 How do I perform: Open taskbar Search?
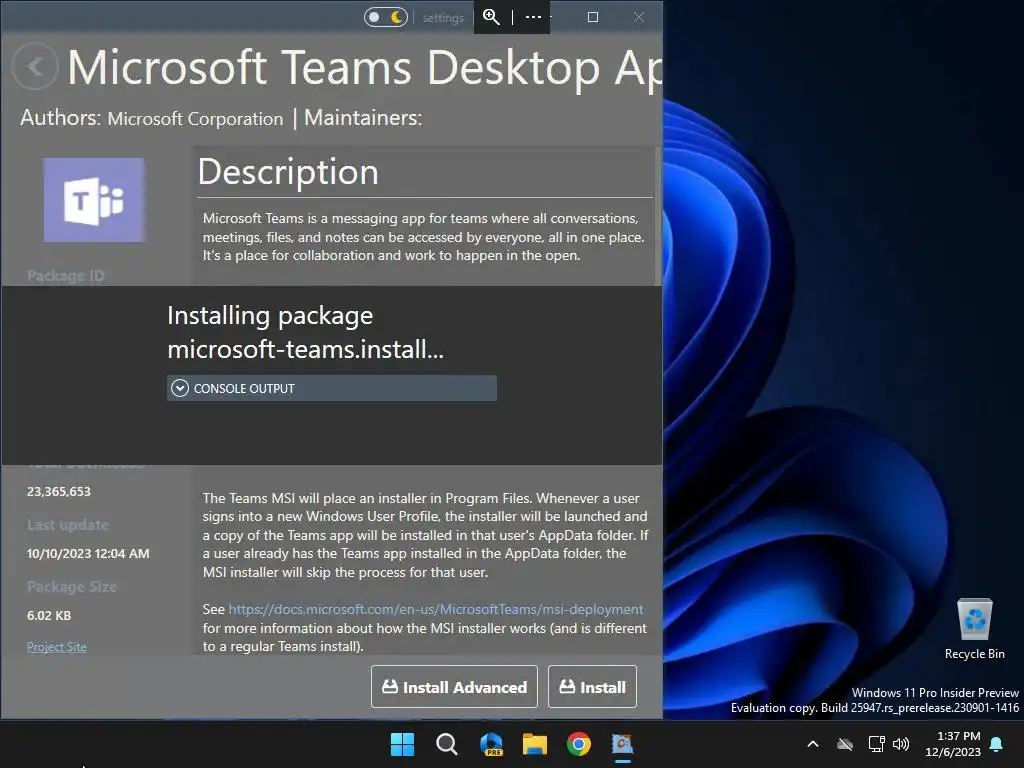pos(447,744)
